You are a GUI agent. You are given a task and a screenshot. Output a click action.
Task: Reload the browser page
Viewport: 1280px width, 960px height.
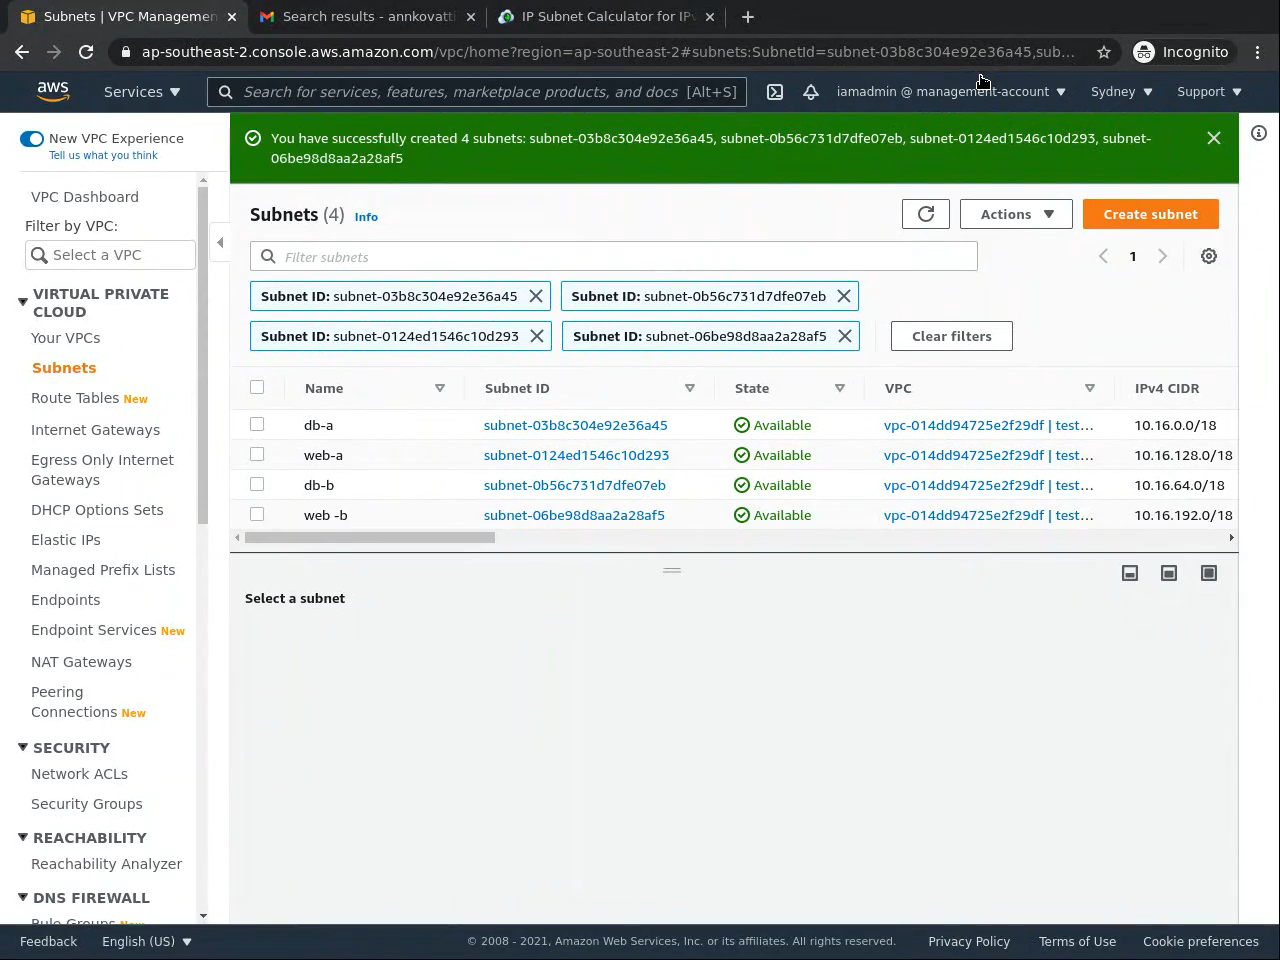[x=86, y=52]
